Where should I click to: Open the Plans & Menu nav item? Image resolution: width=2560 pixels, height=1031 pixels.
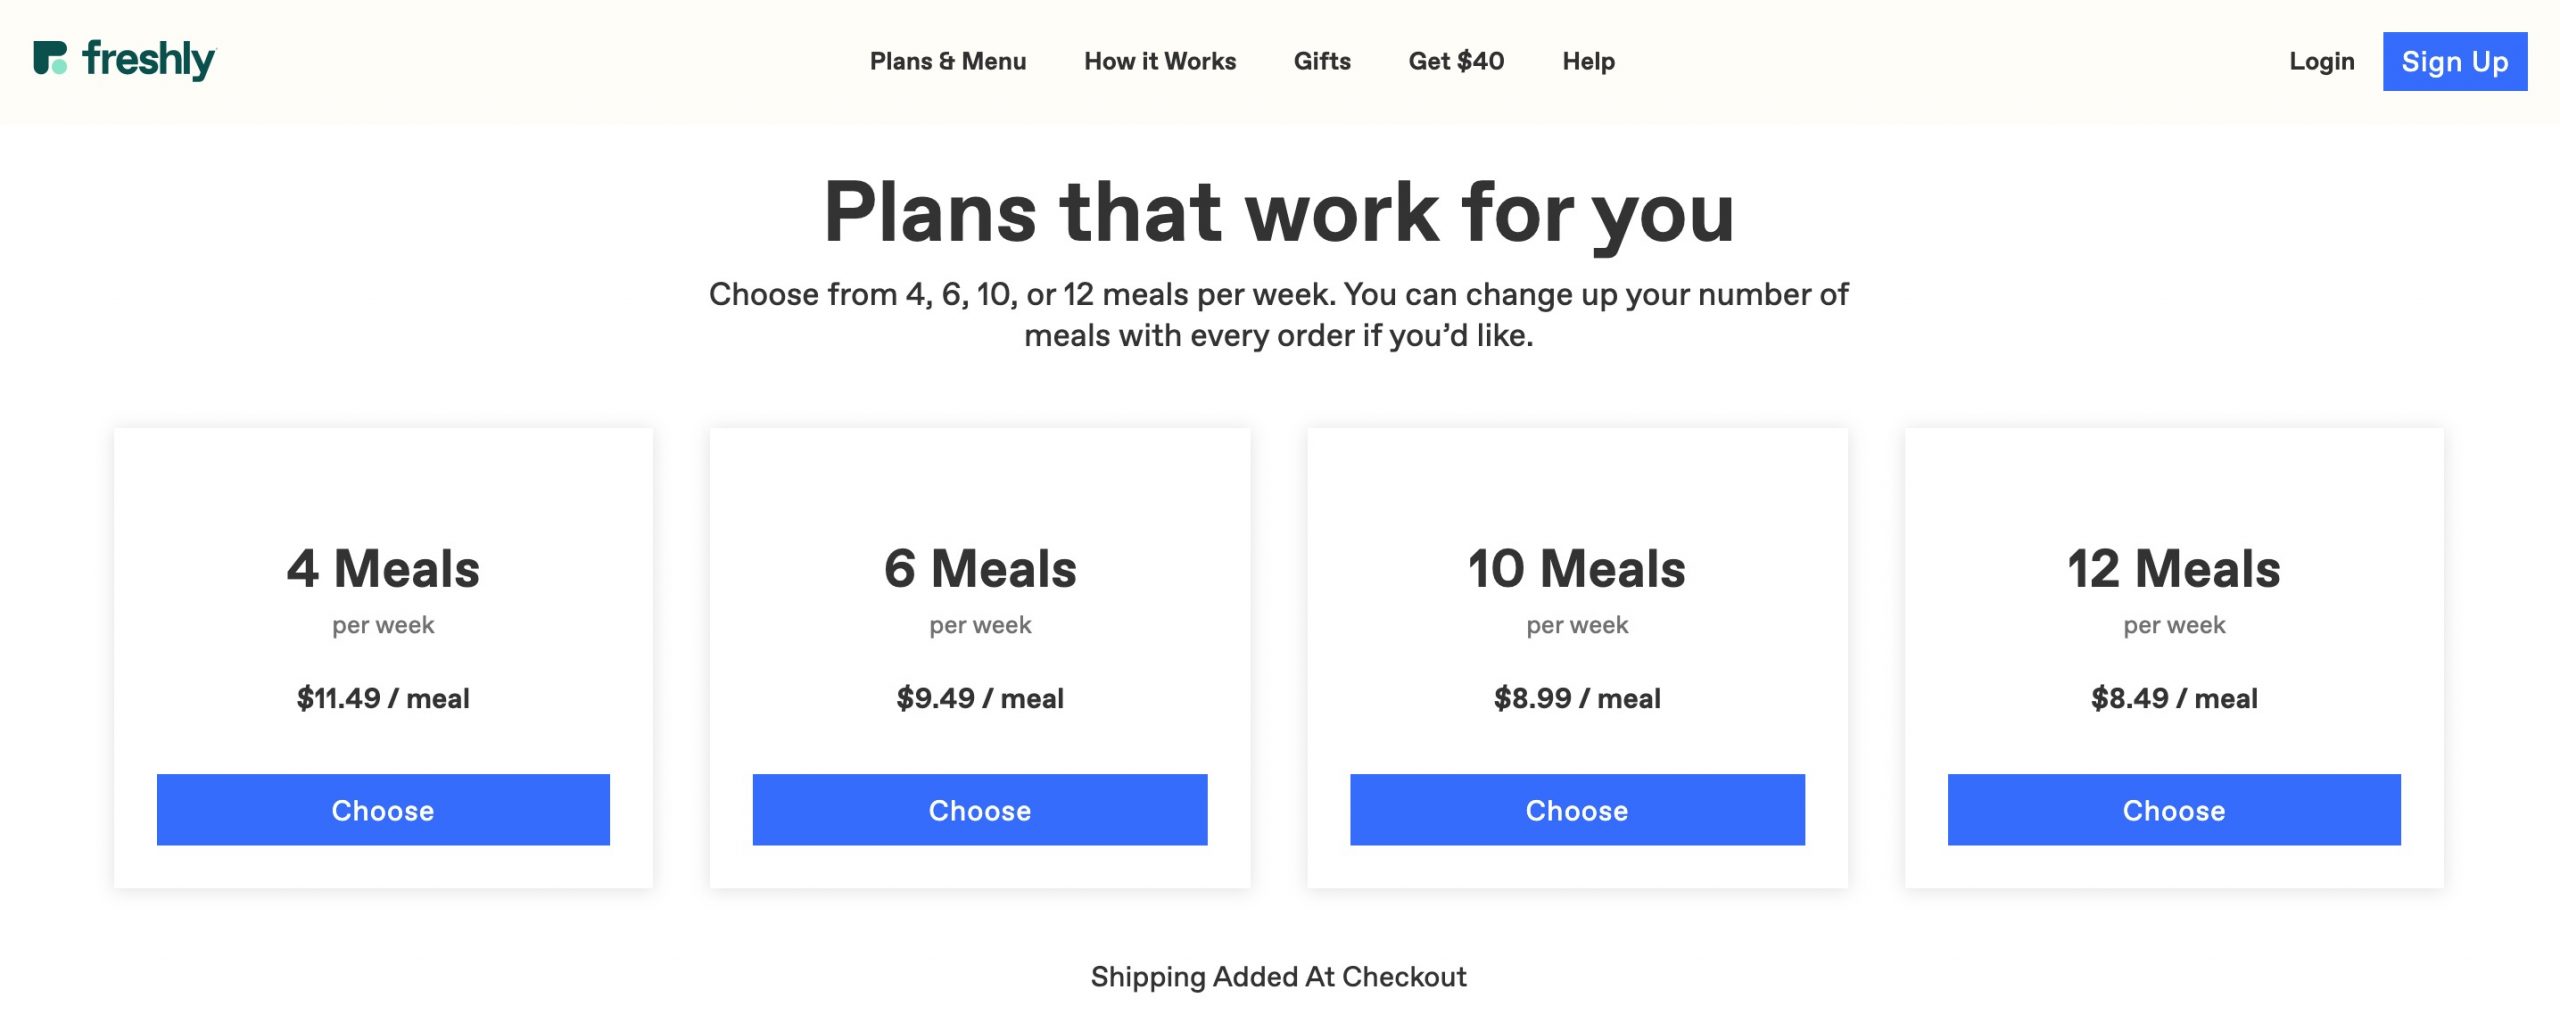[948, 61]
